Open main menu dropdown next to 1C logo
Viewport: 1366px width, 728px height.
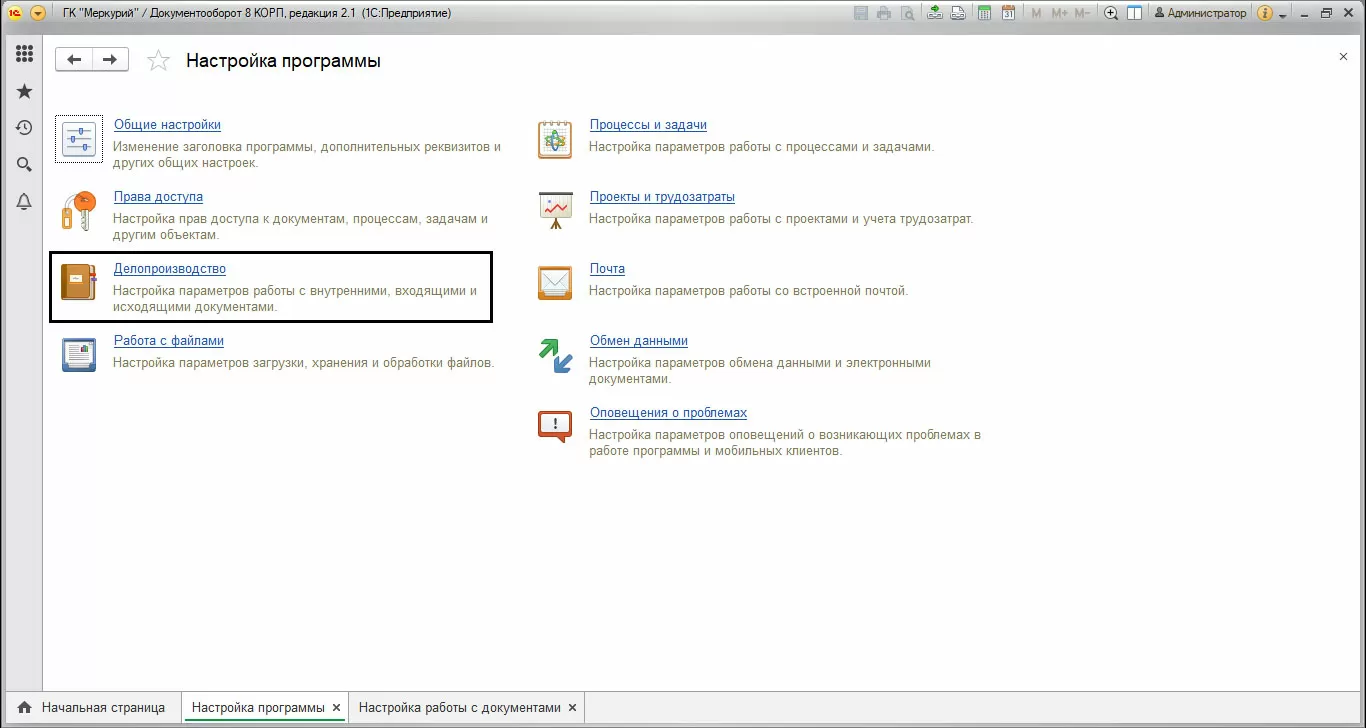[x=38, y=13]
